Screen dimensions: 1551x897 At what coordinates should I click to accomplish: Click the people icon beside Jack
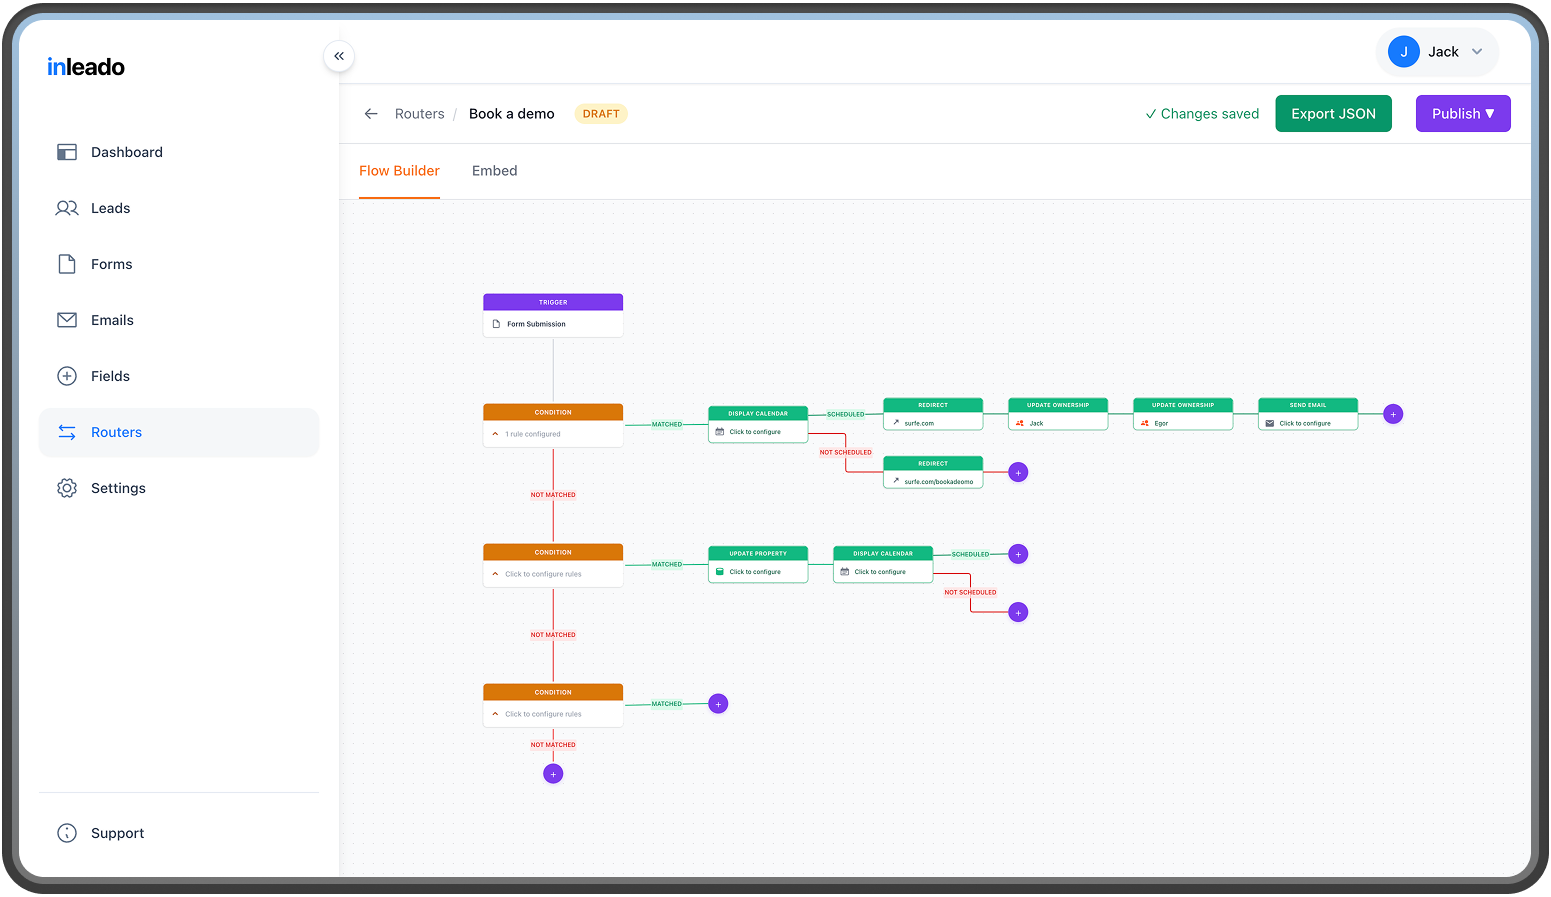click(1020, 423)
